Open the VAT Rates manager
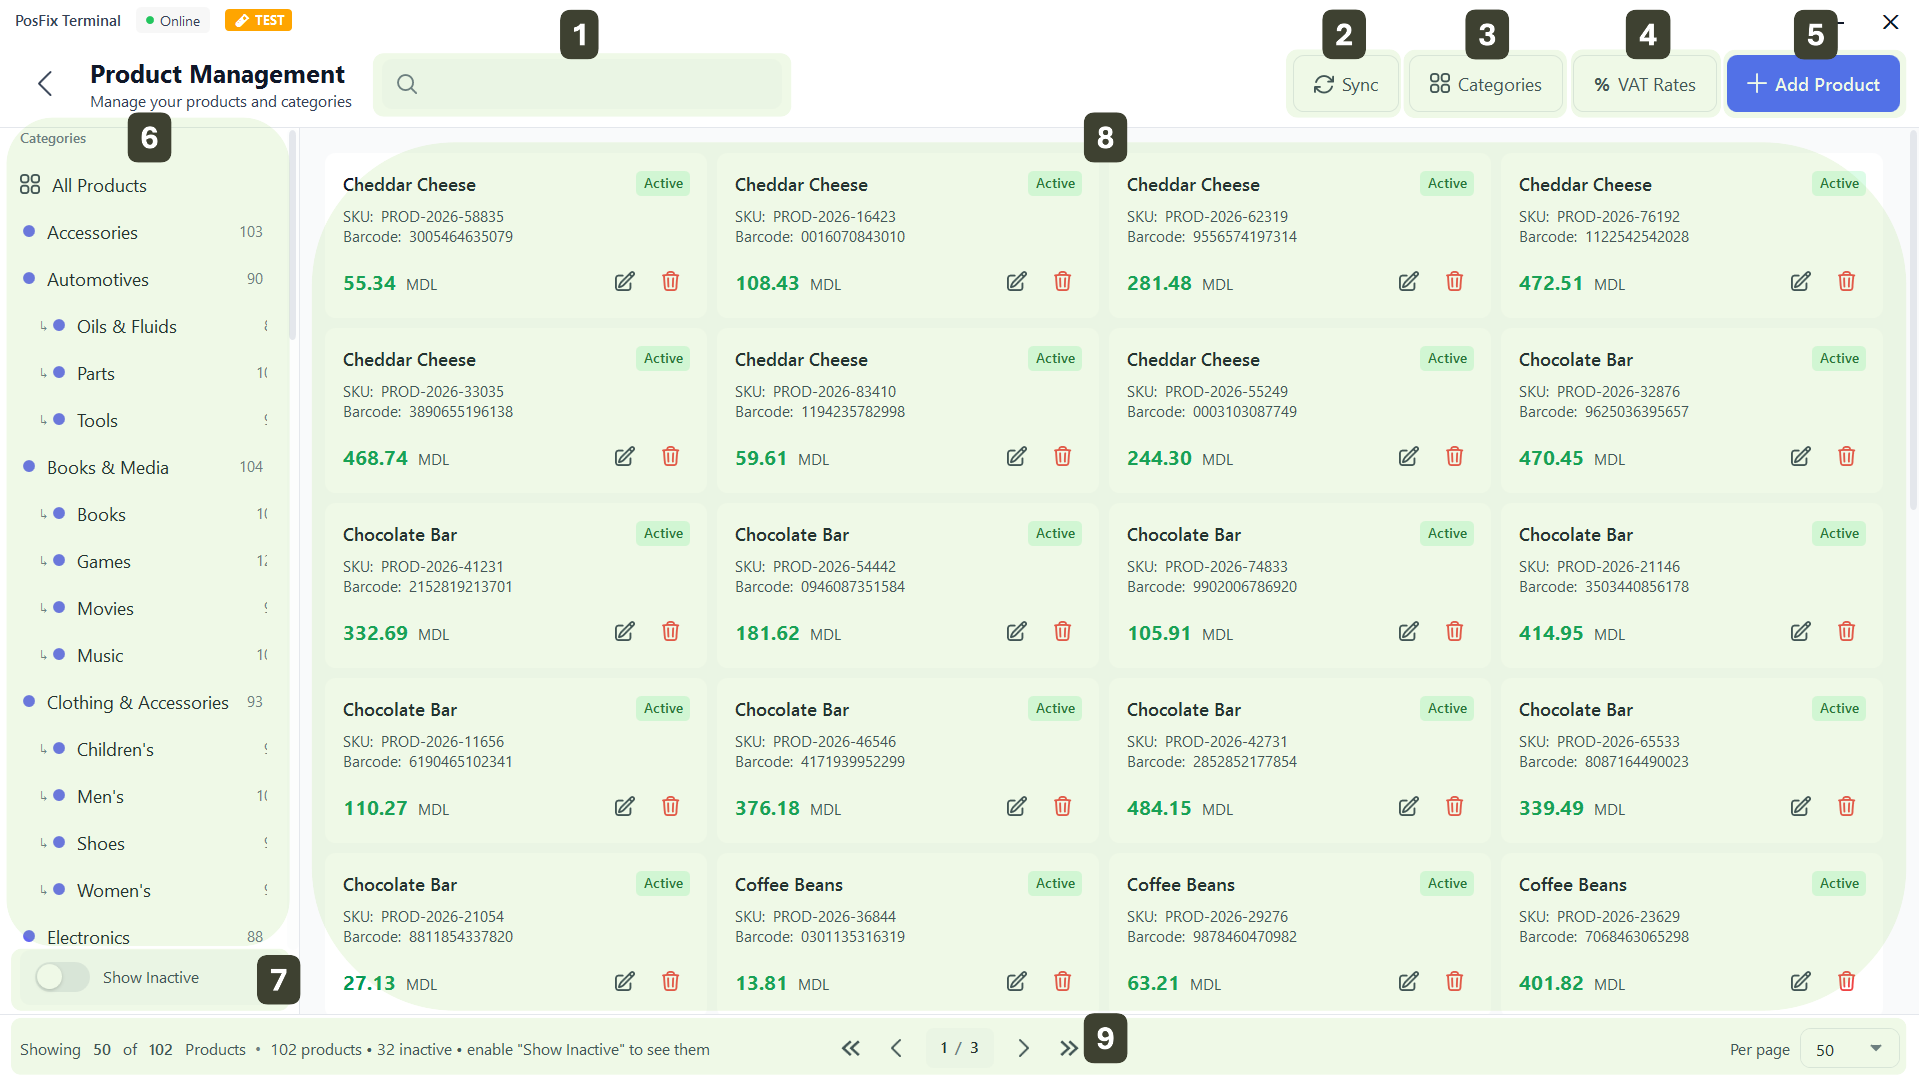The height and width of the screenshot is (1079, 1919). 1644,85
